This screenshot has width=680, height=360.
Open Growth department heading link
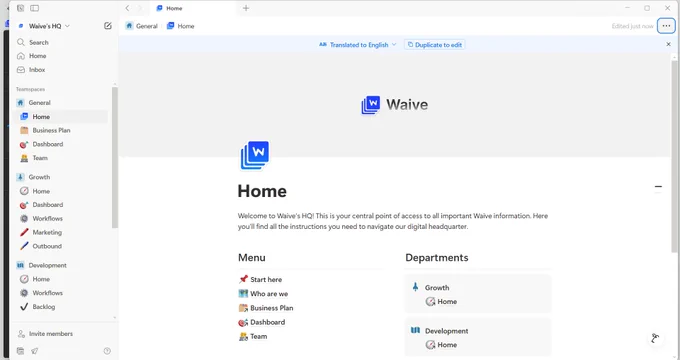[437, 288]
